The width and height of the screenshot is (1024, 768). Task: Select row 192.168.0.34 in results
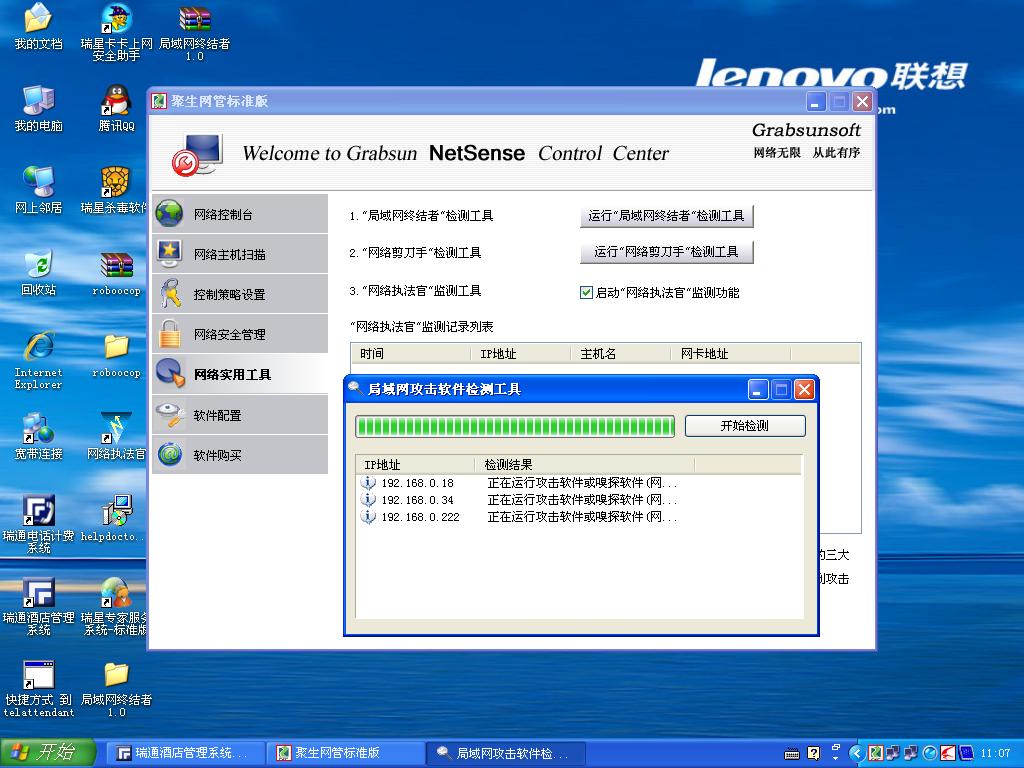519,500
